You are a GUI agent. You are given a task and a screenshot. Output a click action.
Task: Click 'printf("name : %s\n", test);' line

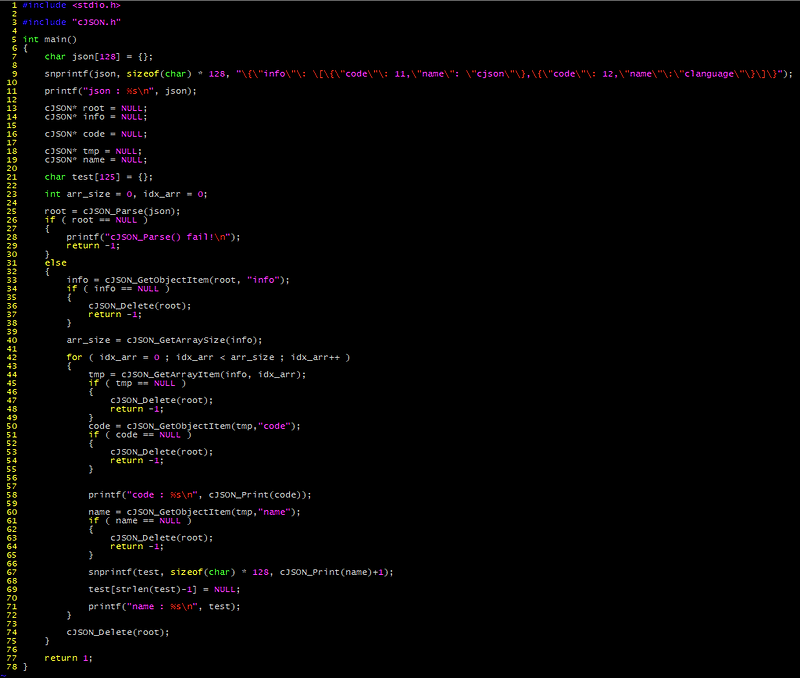(x=164, y=606)
